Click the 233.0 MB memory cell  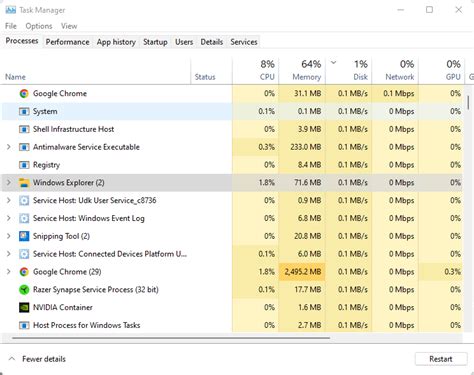pyautogui.click(x=302, y=147)
